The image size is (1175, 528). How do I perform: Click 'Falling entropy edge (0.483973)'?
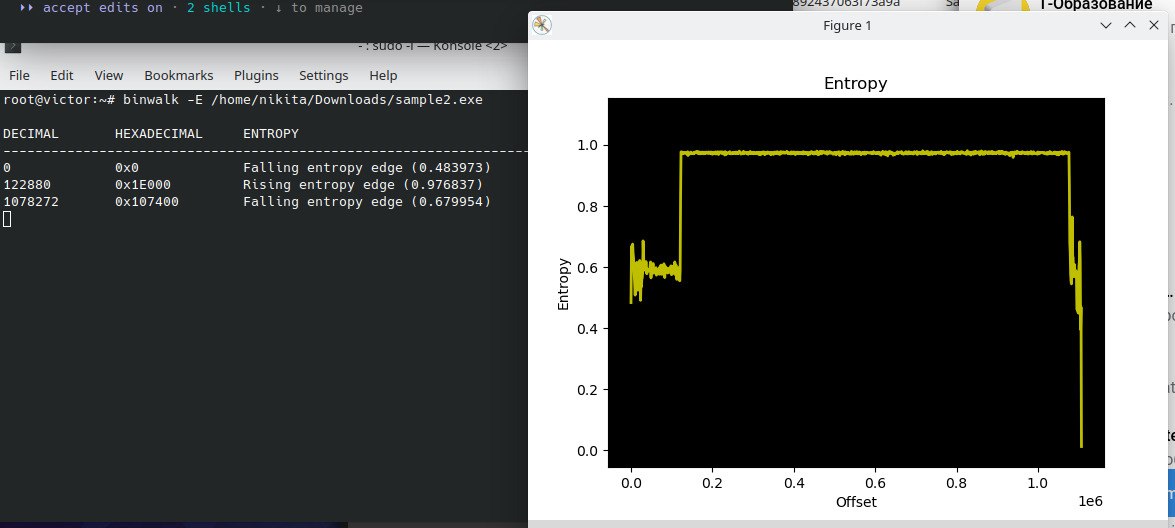pyautogui.click(x=366, y=168)
